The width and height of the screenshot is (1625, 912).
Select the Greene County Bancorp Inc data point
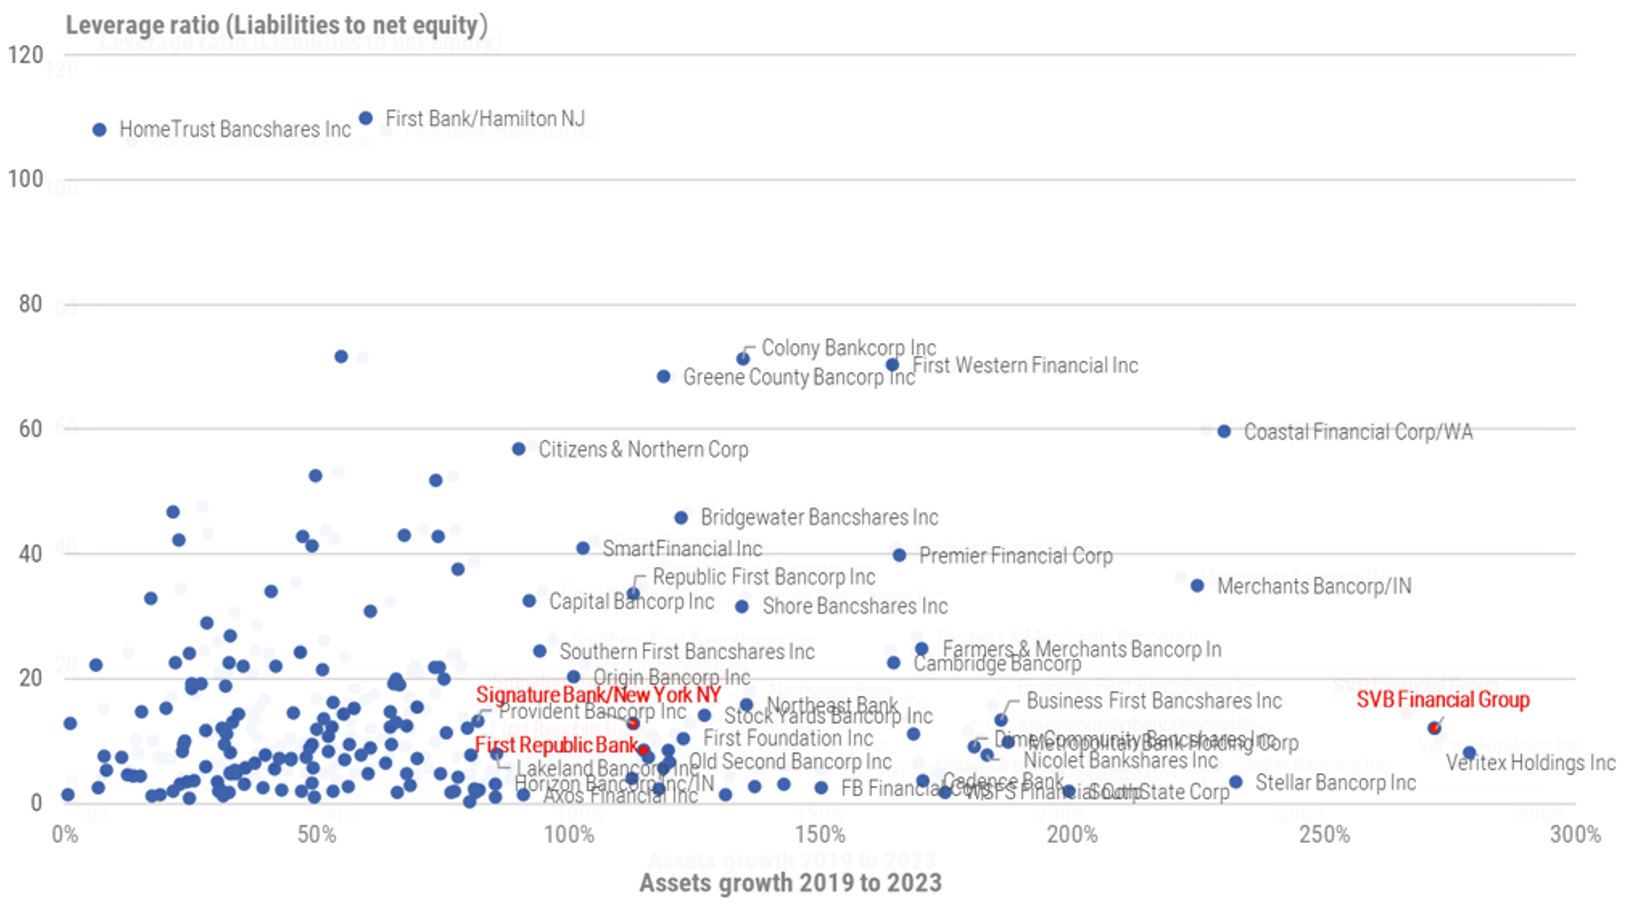[663, 377]
